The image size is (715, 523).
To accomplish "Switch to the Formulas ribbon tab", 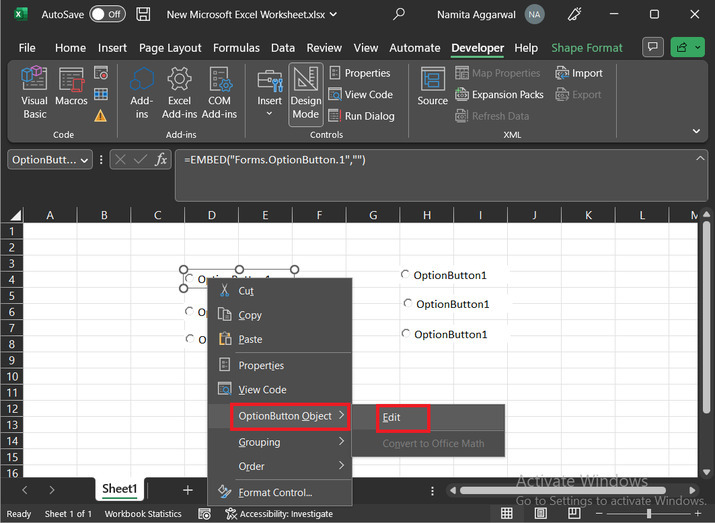I will [234, 48].
